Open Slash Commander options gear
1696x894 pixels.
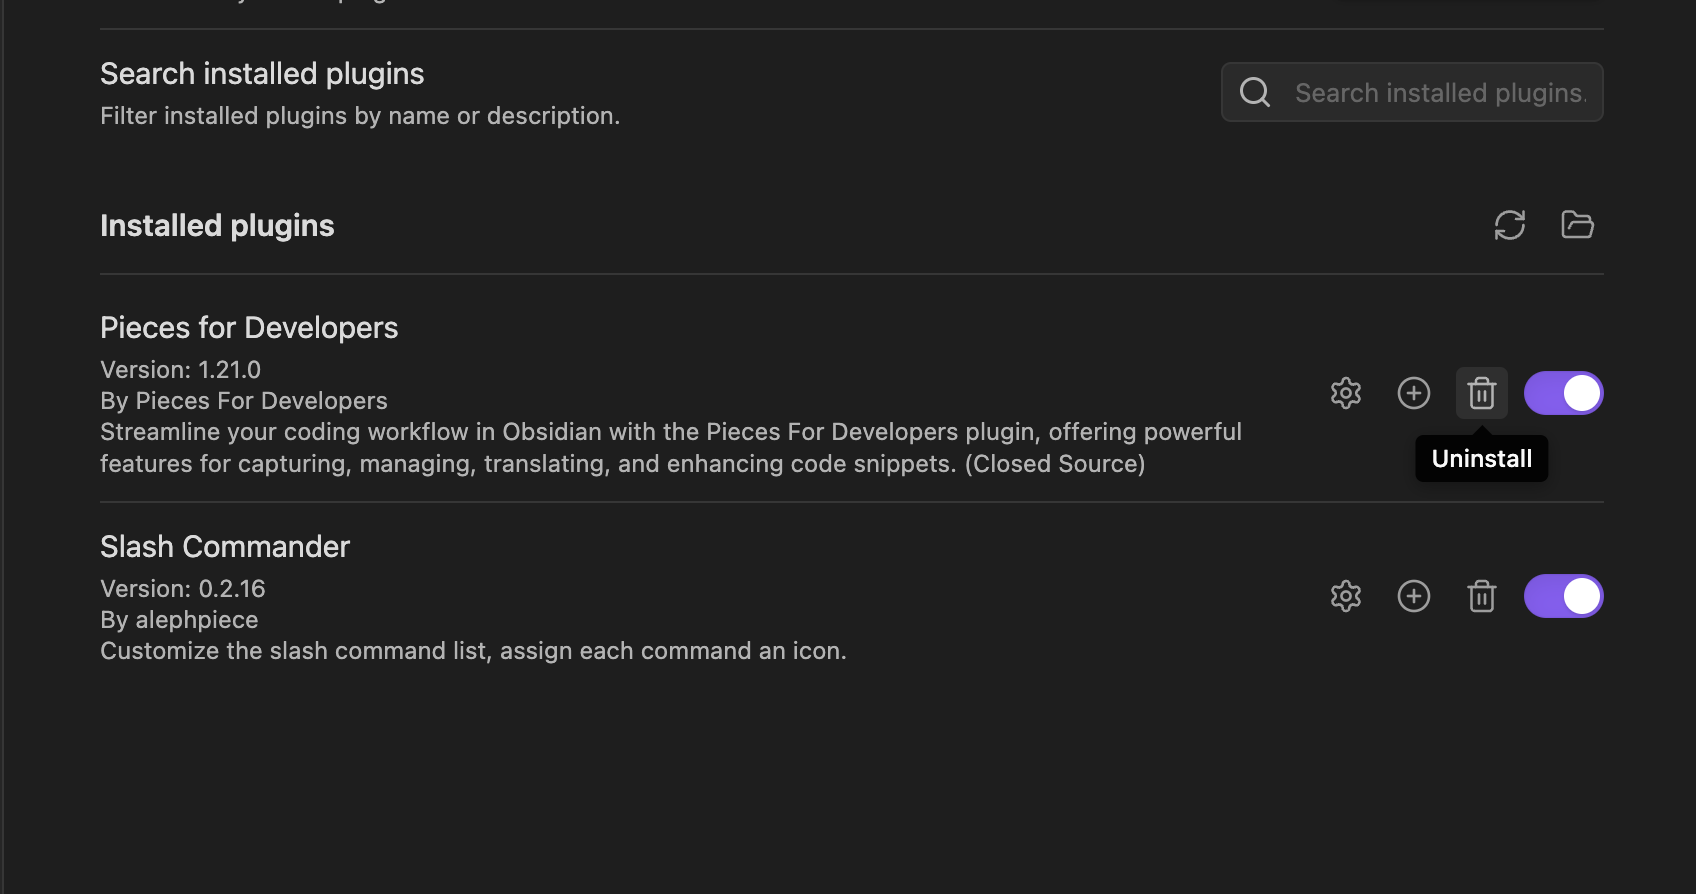1346,596
